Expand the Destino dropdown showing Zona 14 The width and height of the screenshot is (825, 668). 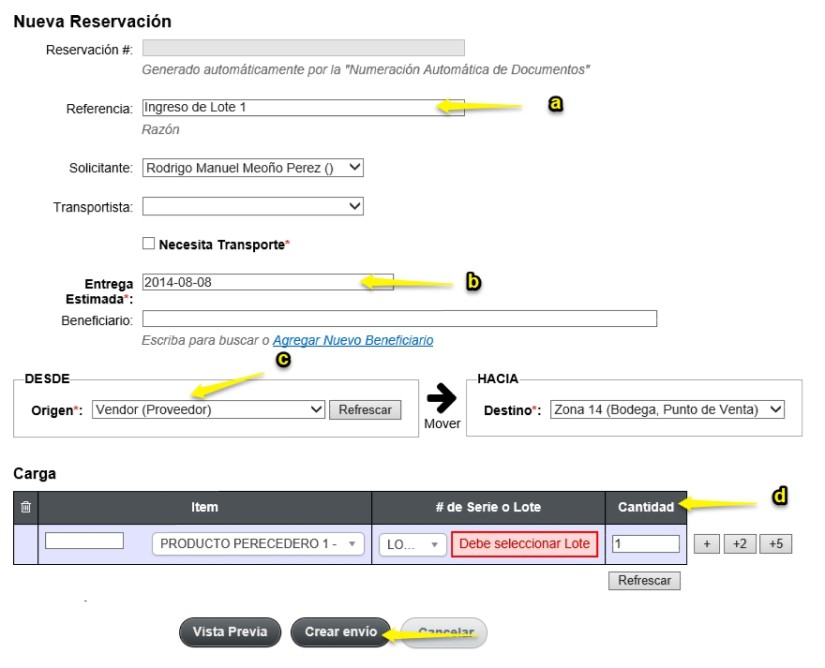(x=667, y=410)
